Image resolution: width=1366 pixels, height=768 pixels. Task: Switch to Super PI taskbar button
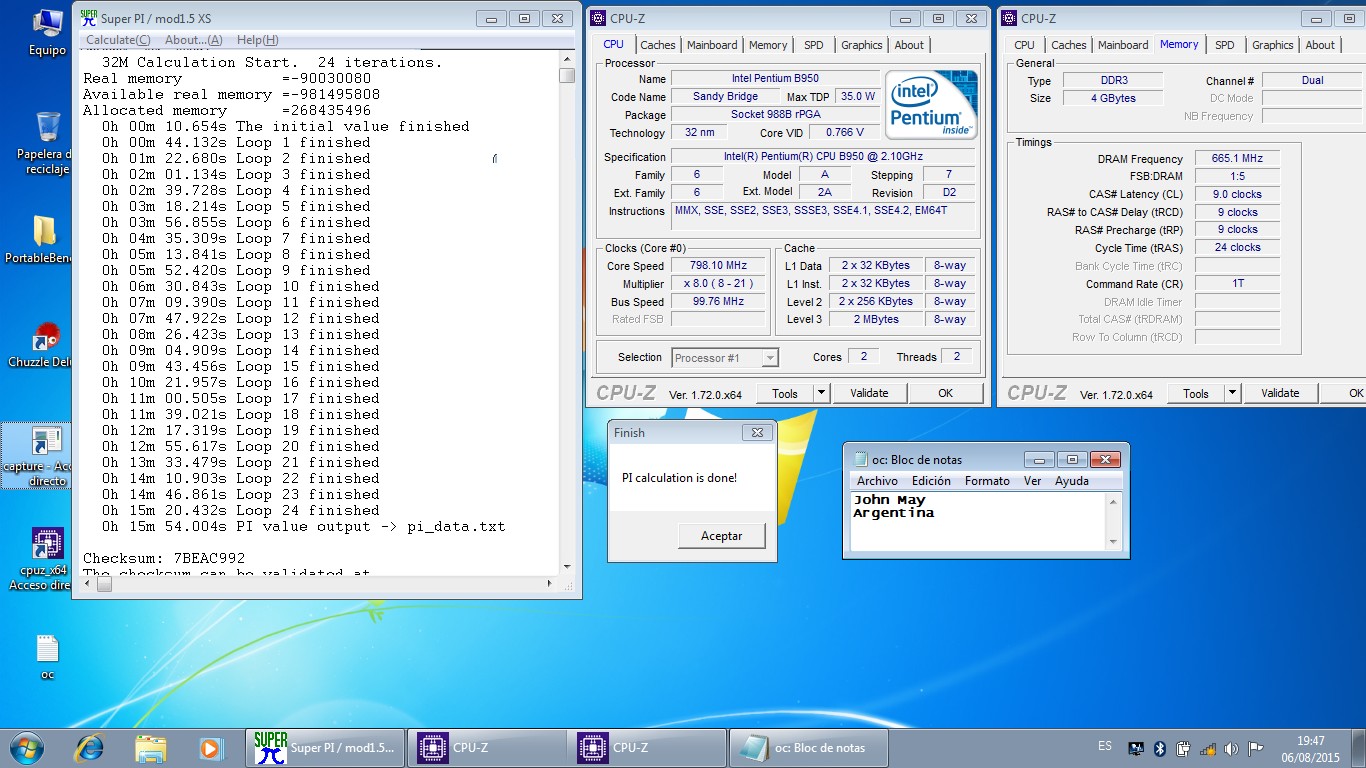click(x=326, y=747)
